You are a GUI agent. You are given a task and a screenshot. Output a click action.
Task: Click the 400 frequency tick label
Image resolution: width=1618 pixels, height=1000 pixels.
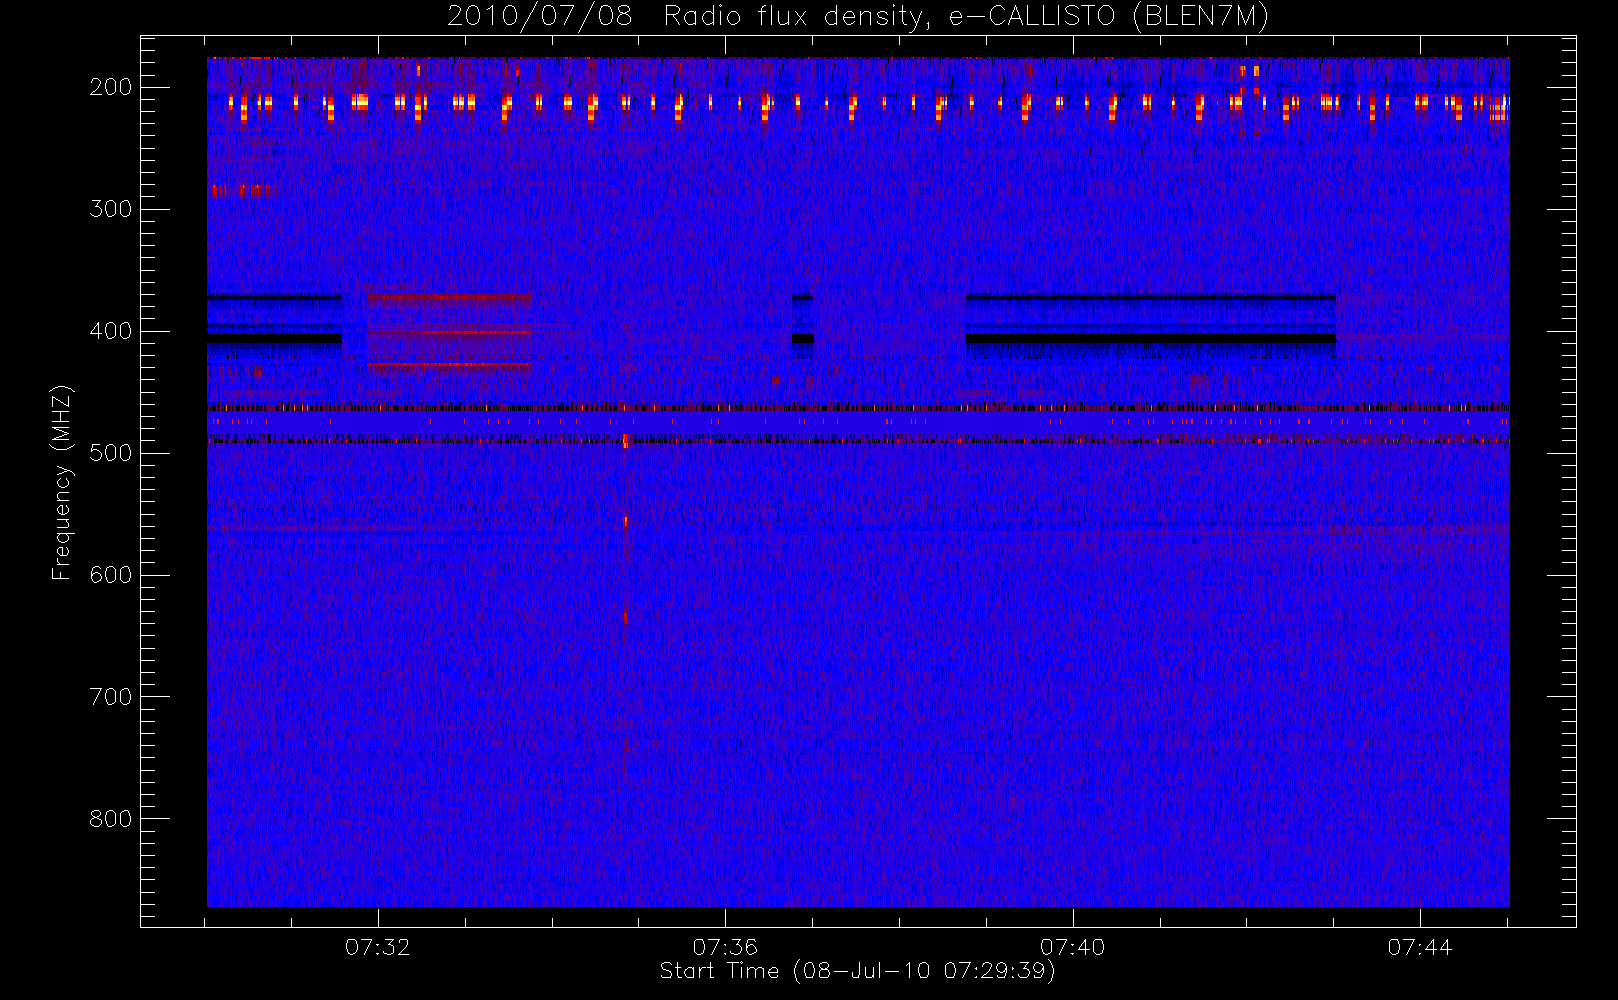[x=111, y=331]
